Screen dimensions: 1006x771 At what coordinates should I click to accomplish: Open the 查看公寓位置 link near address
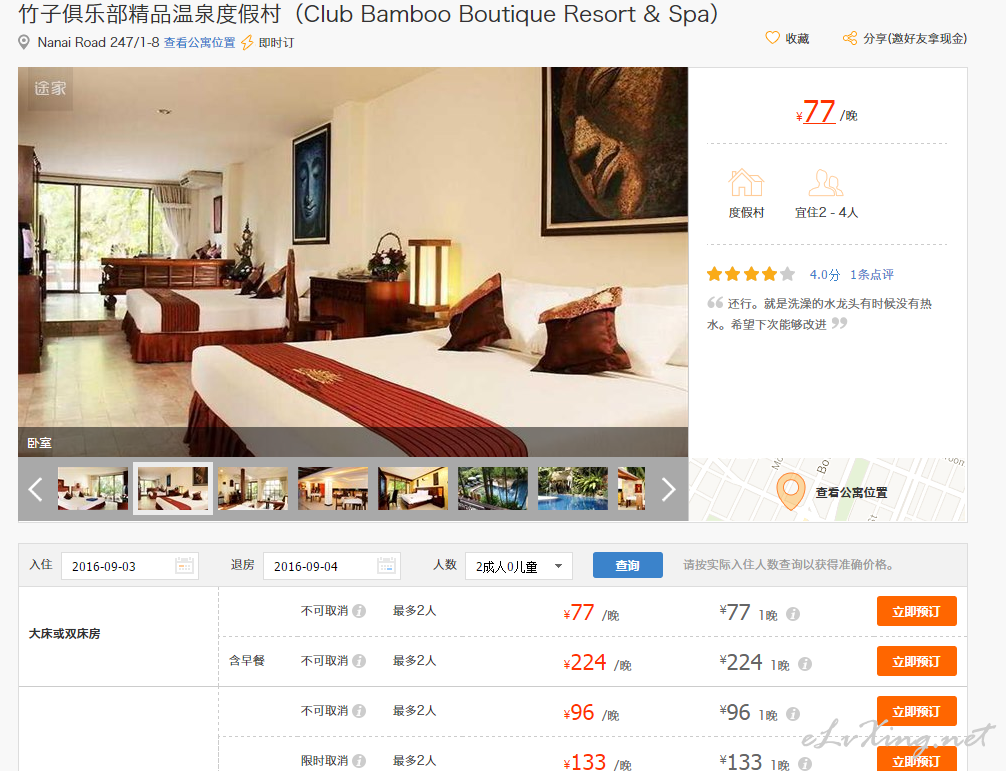[200, 42]
